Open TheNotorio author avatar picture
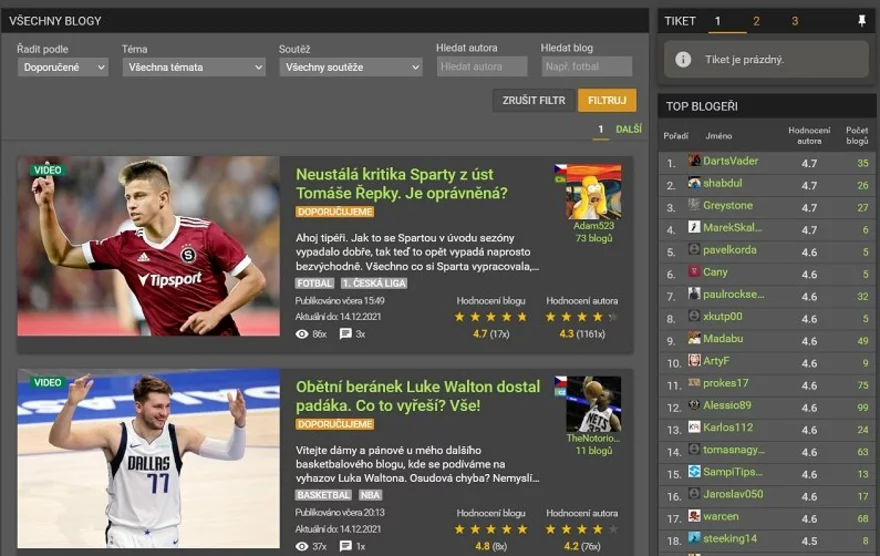This screenshot has width=880, height=556. [x=594, y=404]
